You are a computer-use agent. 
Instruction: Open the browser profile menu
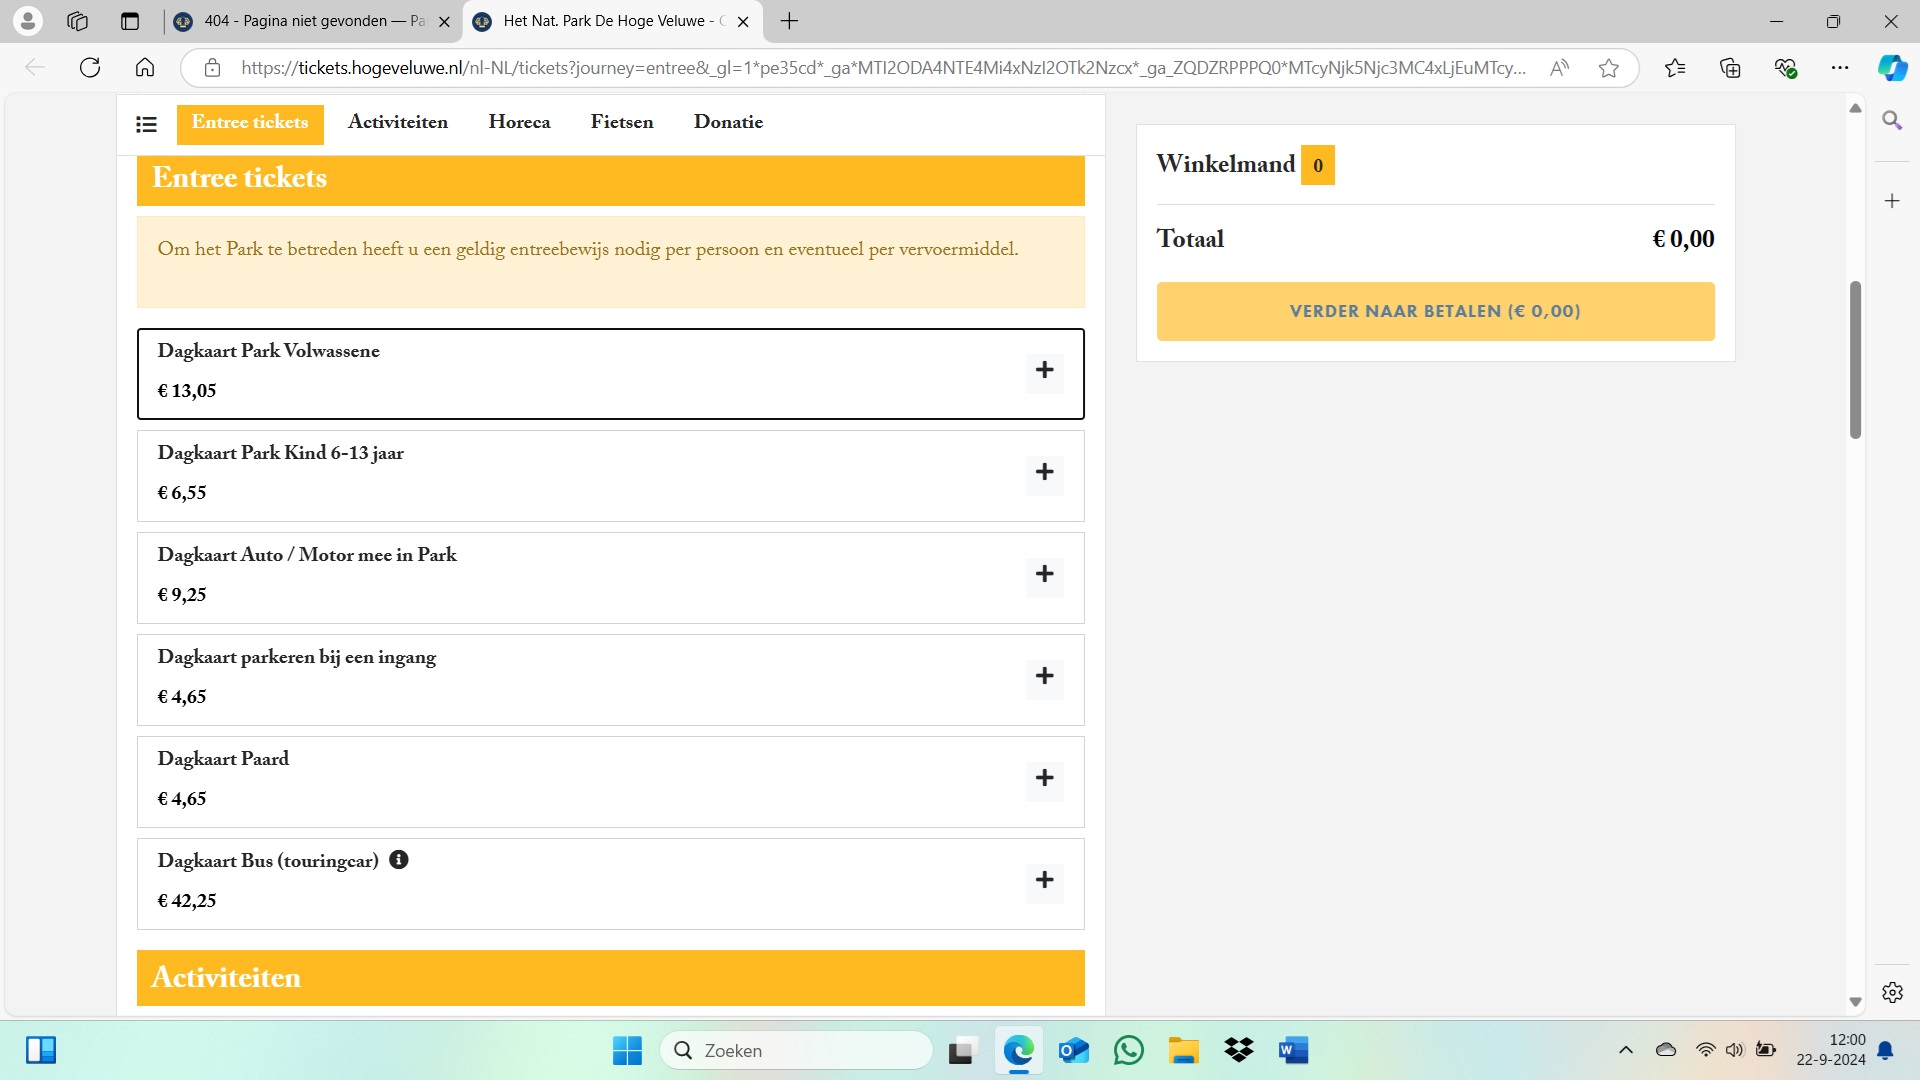pyautogui.click(x=28, y=21)
